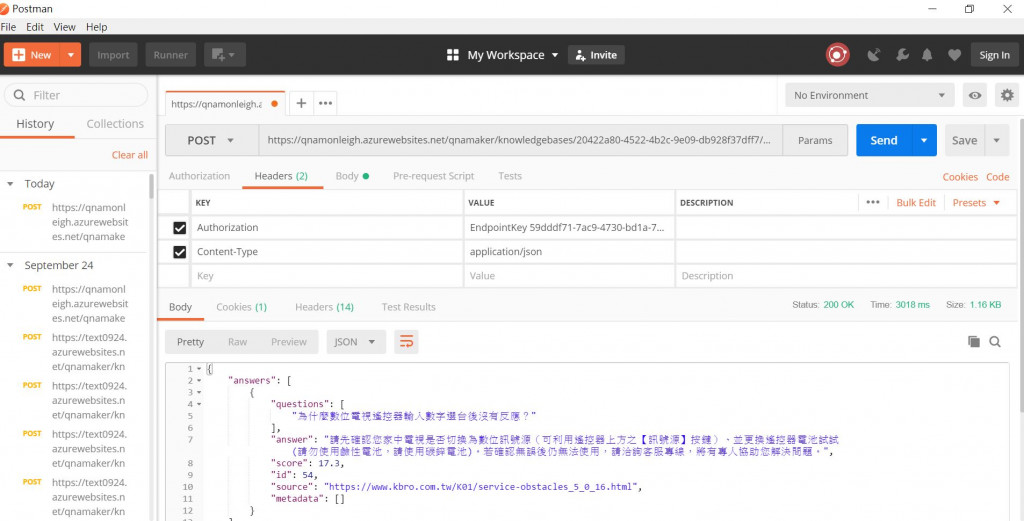Send the request with Send button
The height and width of the screenshot is (521, 1024).
pyautogui.click(x=884, y=140)
